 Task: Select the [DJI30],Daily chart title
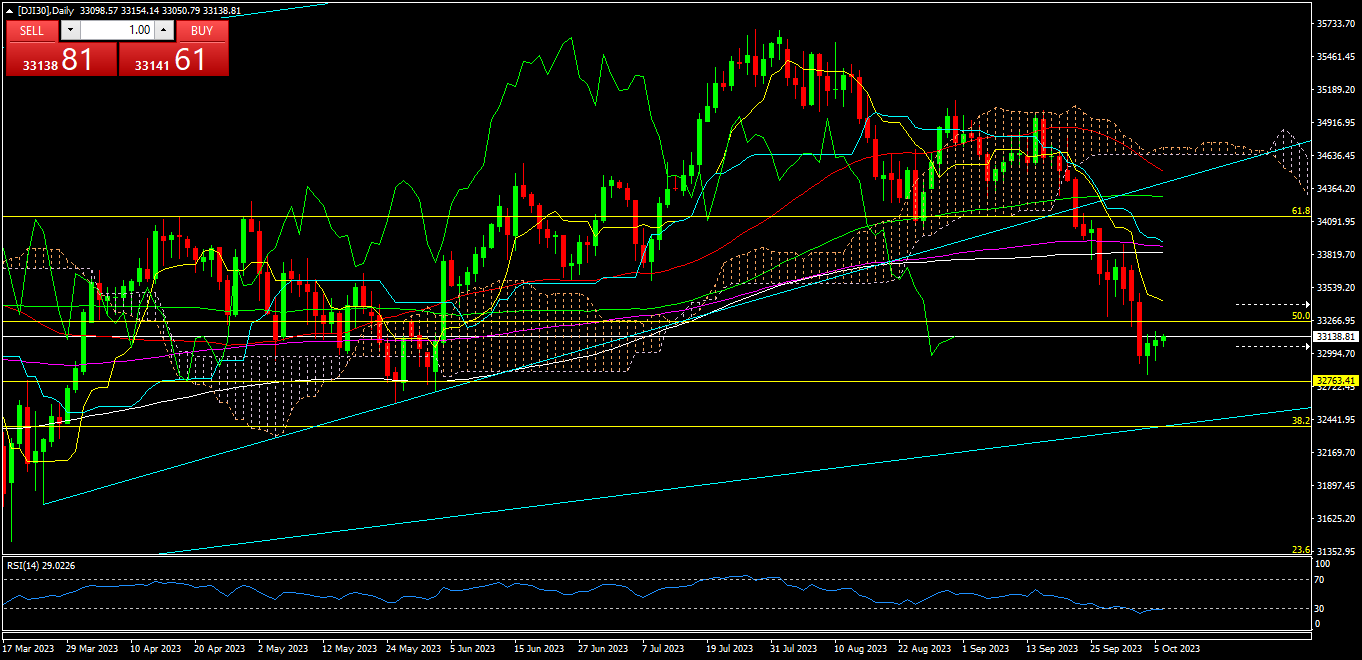(60, 10)
